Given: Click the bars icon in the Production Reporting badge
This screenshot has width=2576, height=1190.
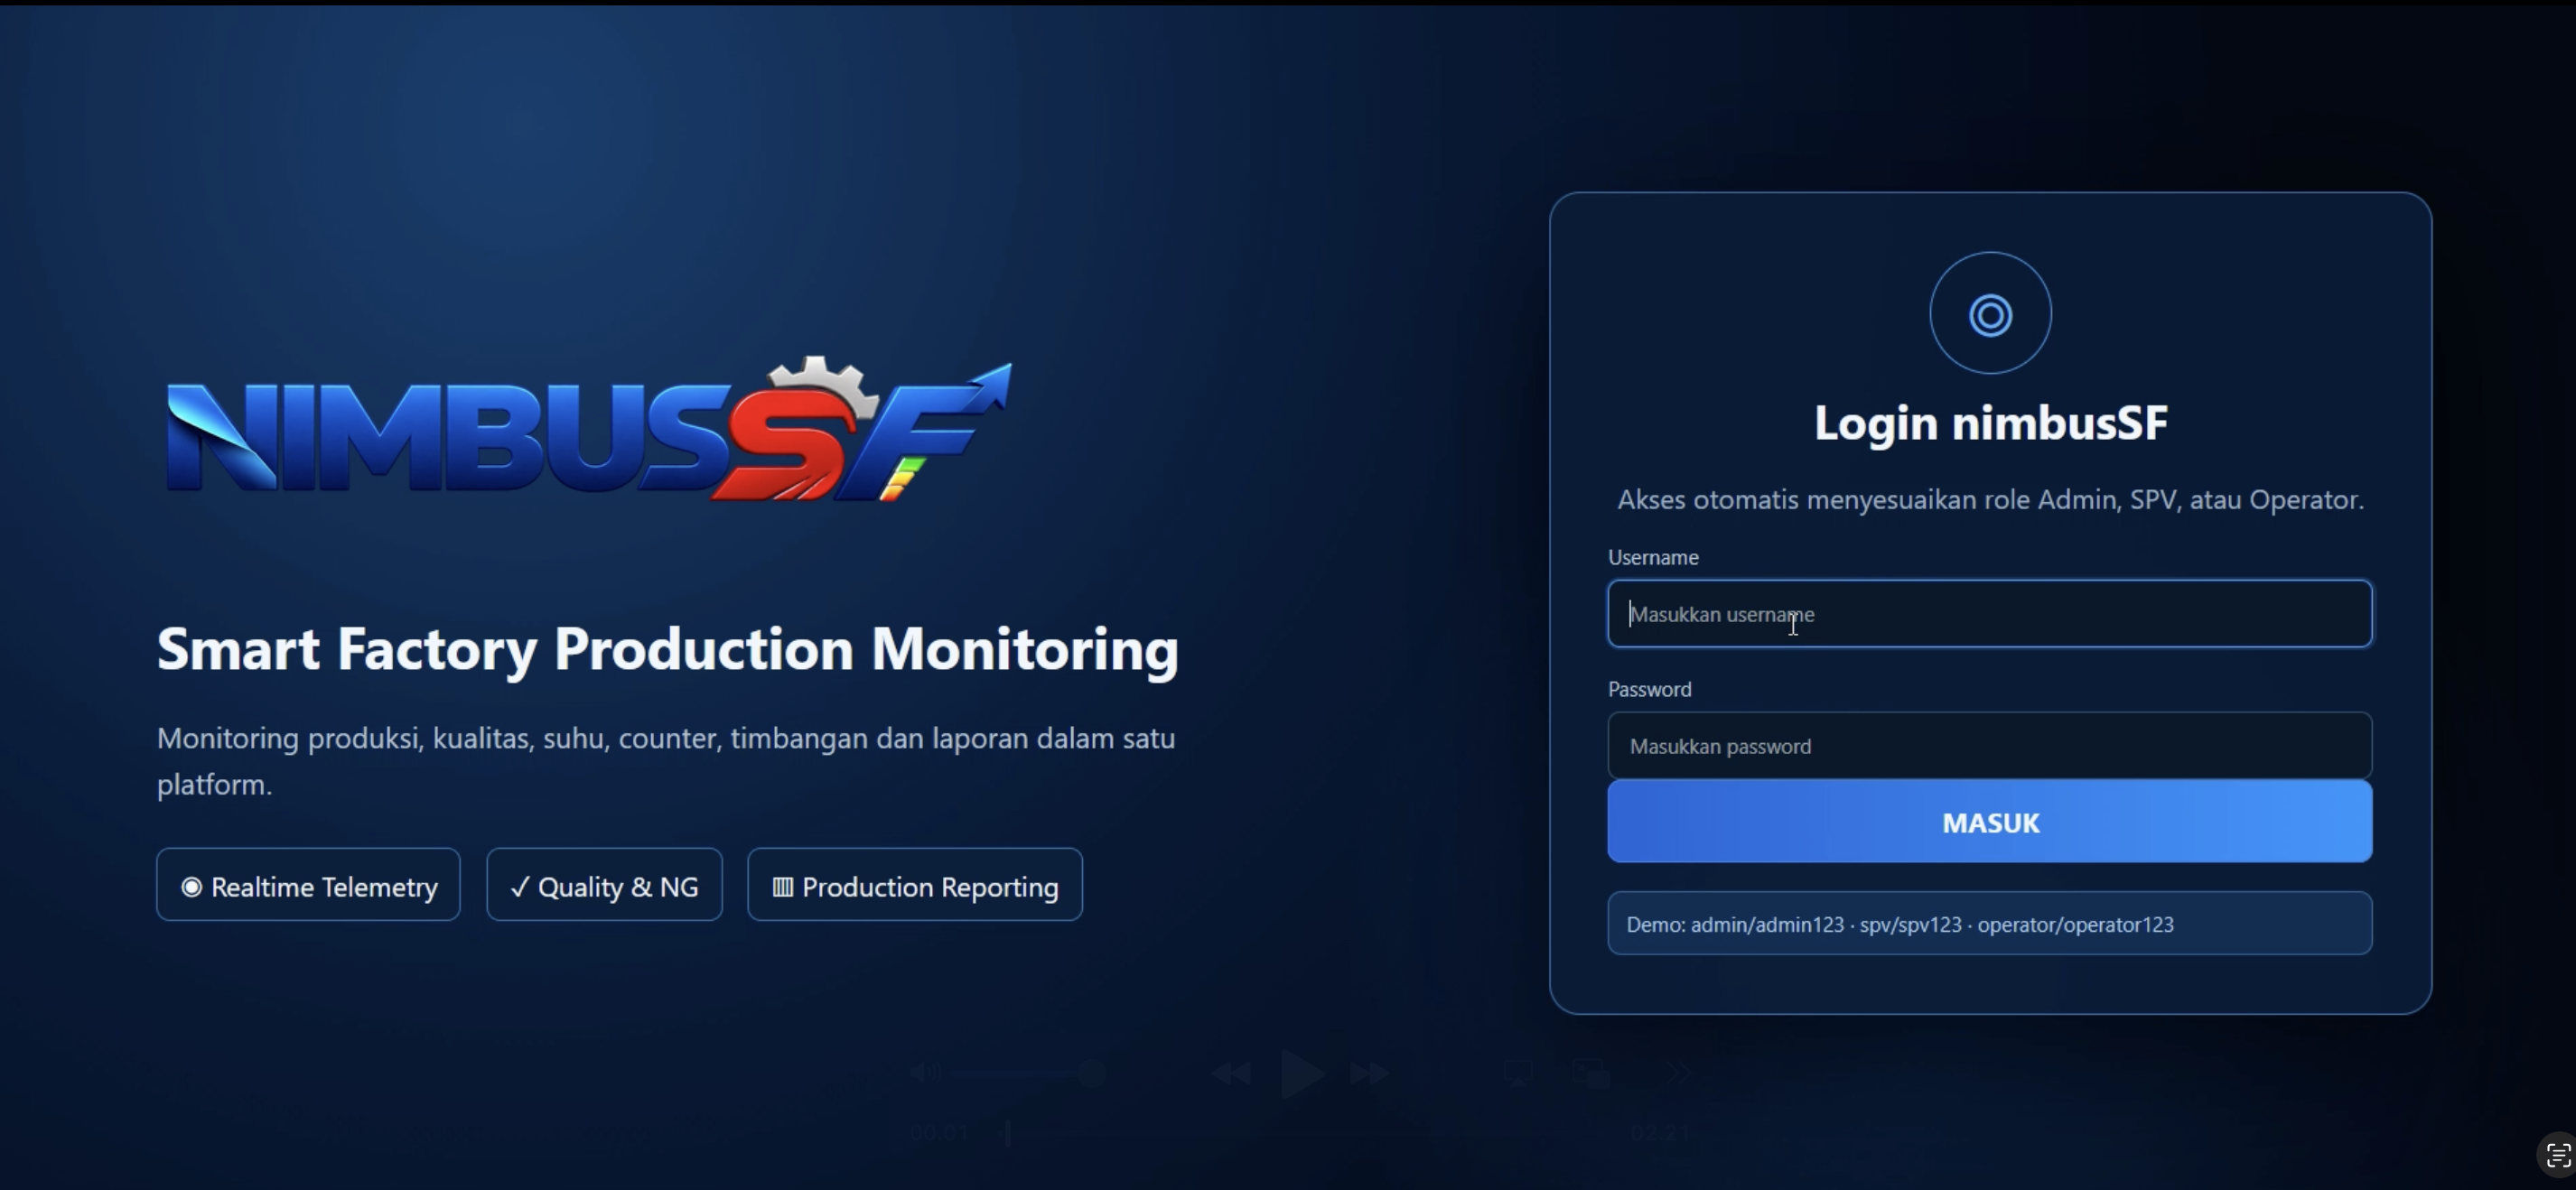Looking at the screenshot, I should 783,886.
